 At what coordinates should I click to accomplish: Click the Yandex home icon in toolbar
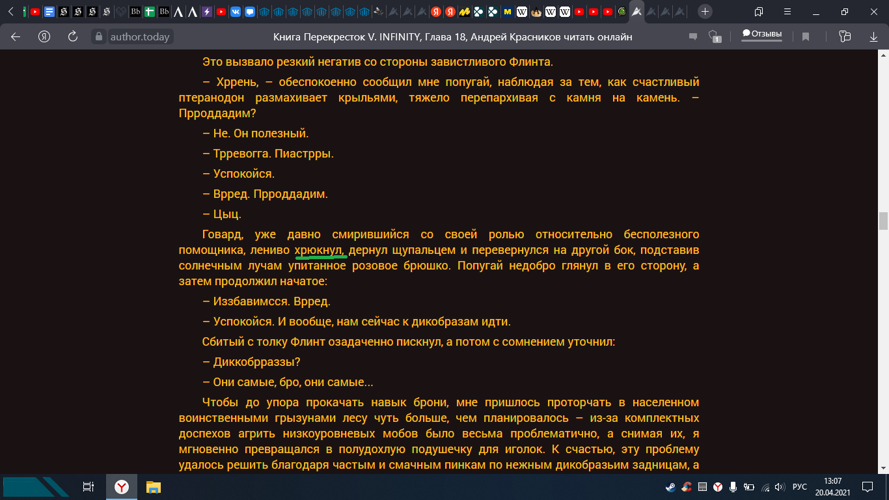[x=44, y=37]
